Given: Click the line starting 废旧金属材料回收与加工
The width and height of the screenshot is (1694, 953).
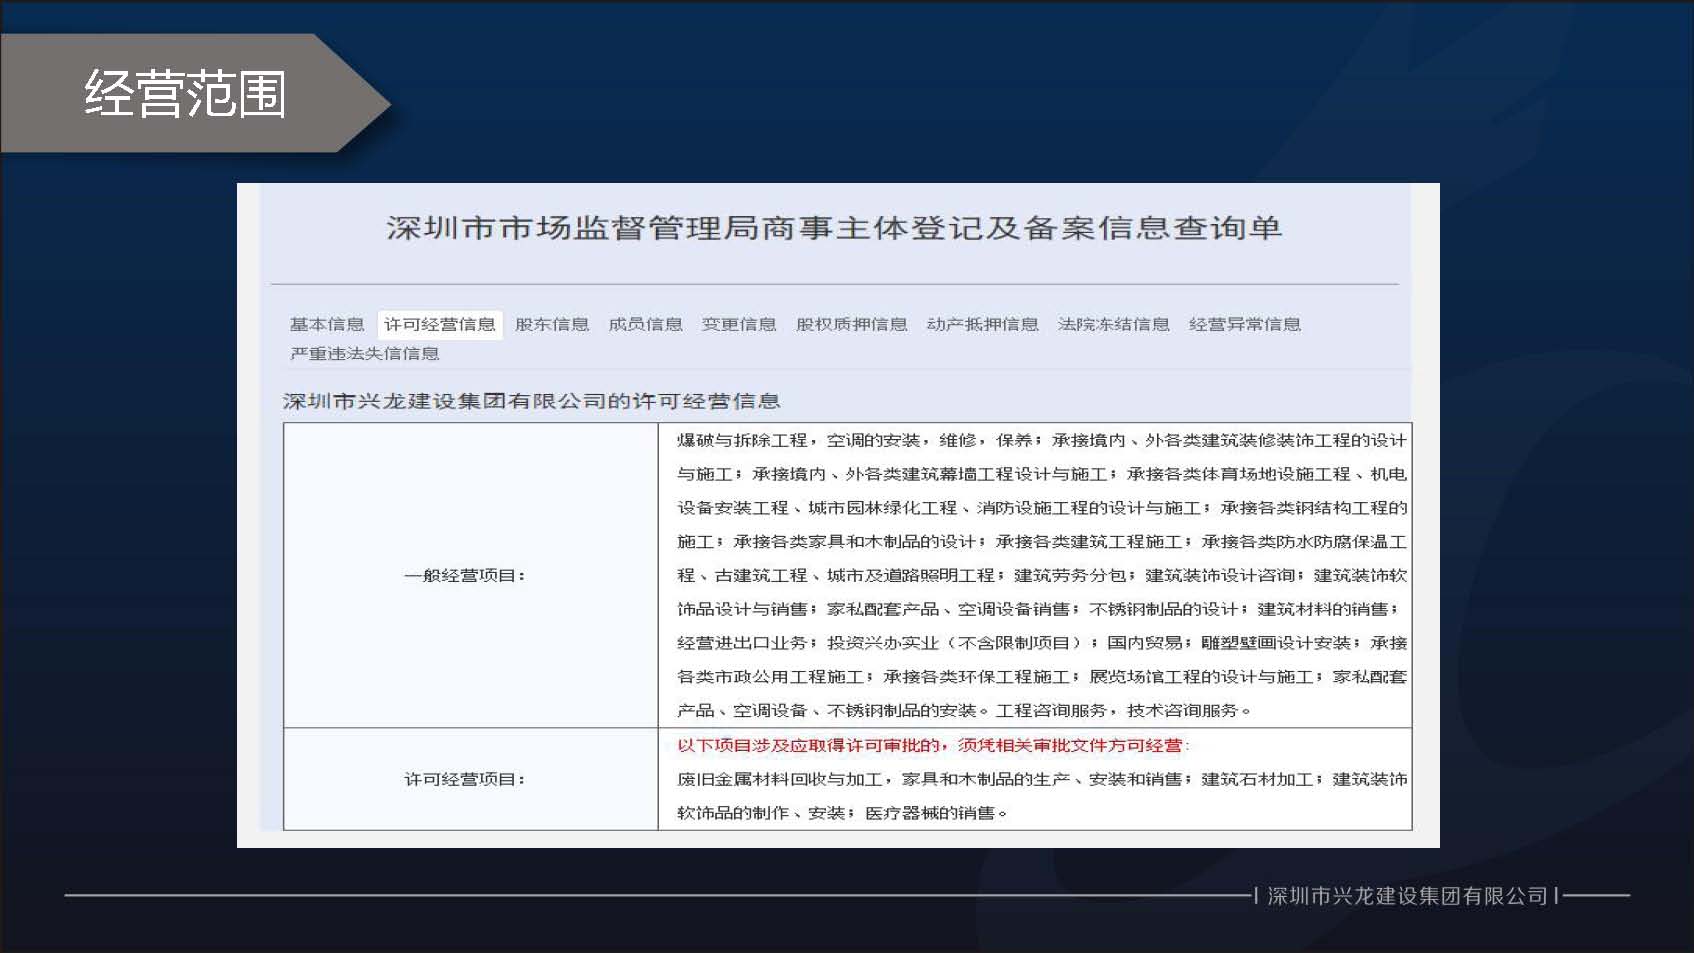Looking at the screenshot, I should point(1041,779).
